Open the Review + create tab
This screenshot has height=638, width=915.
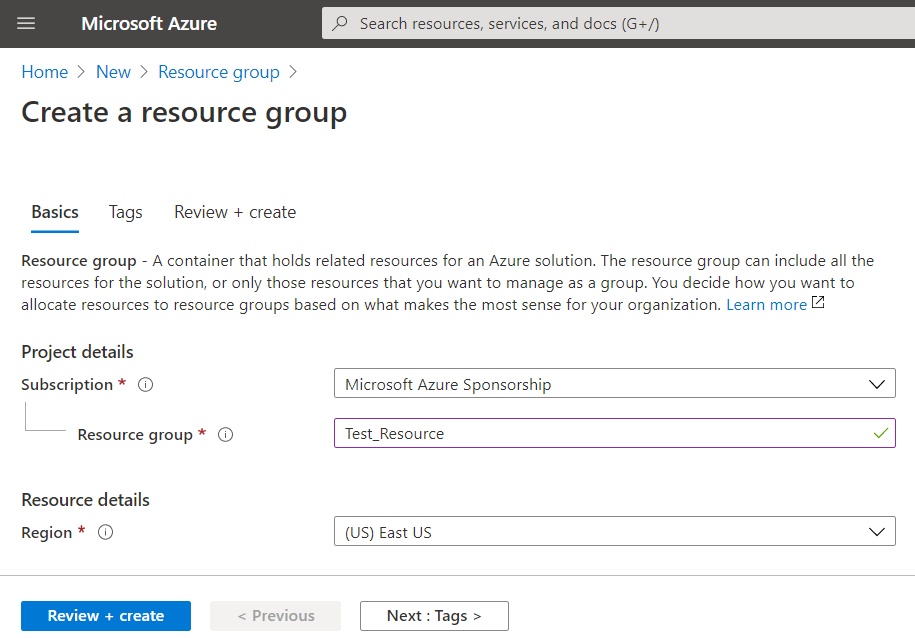235,212
